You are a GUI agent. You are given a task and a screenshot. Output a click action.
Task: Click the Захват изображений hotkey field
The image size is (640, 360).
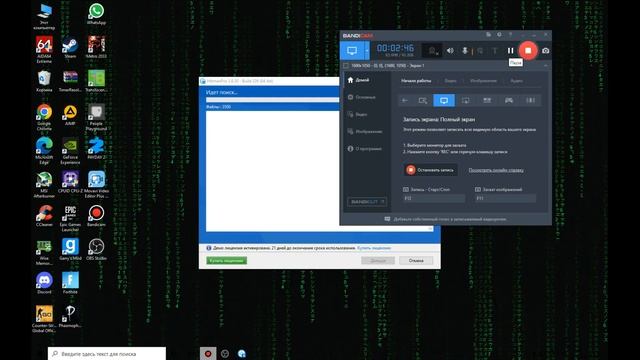point(505,198)
